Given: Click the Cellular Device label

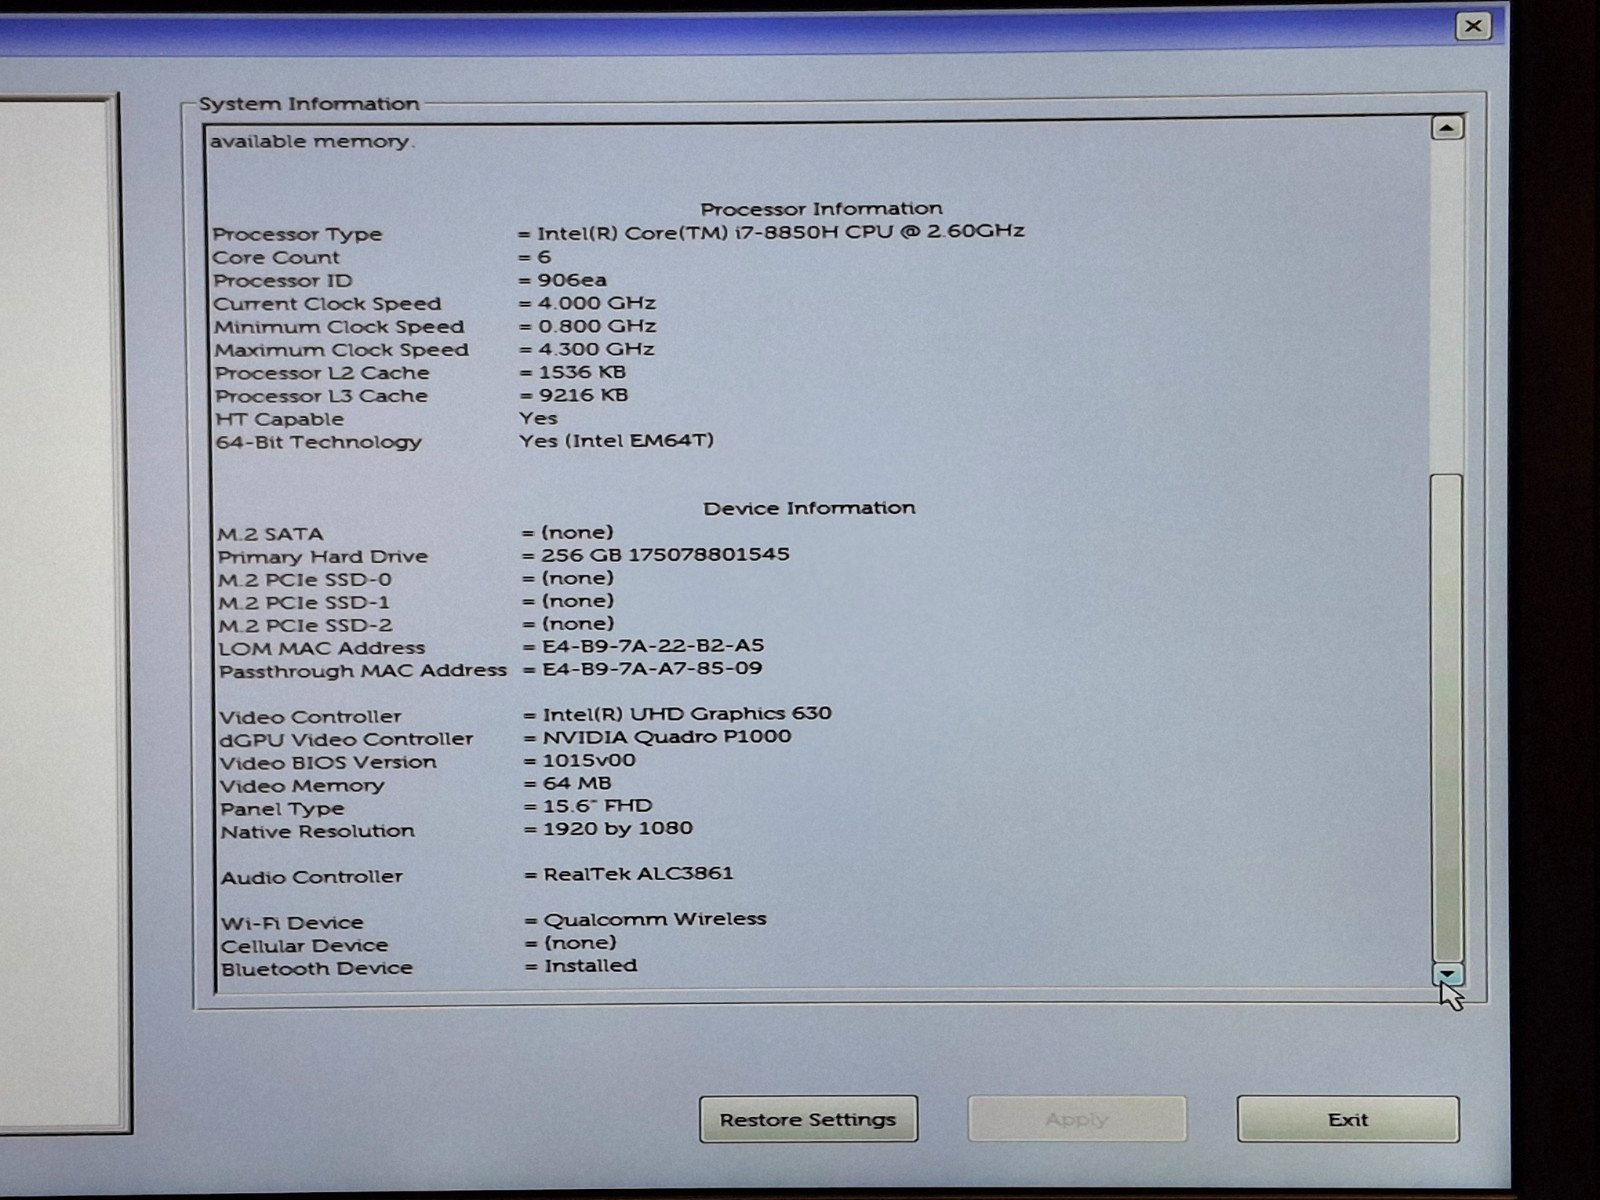Looking at the screenshot, I should coord(305,946).
